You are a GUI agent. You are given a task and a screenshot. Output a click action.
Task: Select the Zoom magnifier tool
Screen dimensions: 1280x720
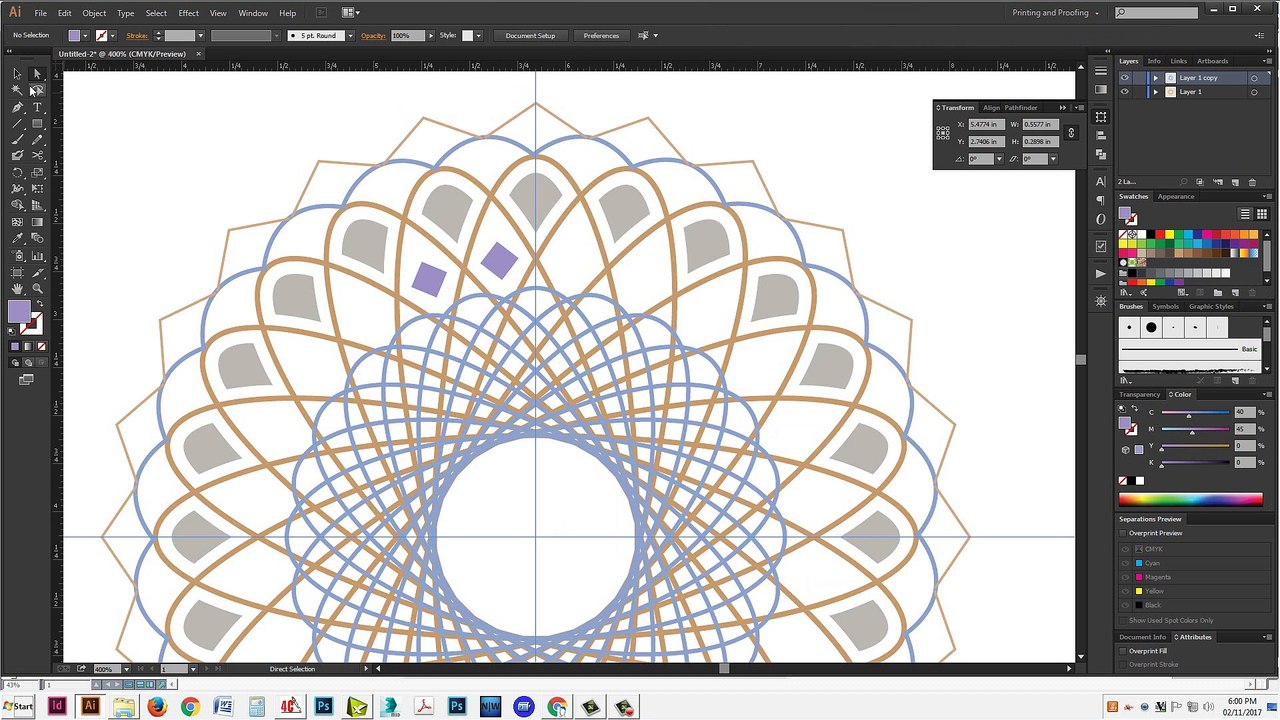(x=37, y=289)
